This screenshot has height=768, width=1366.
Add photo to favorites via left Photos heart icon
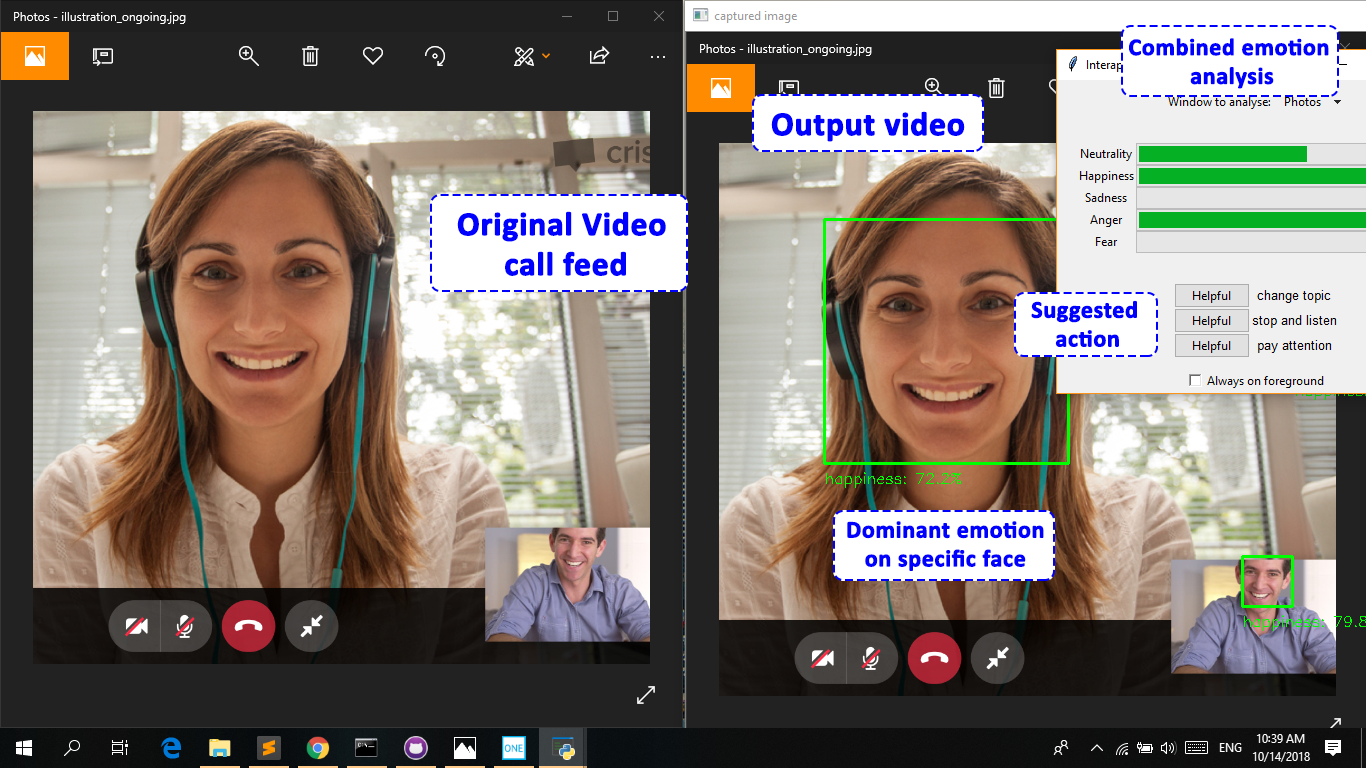(373, 56)
